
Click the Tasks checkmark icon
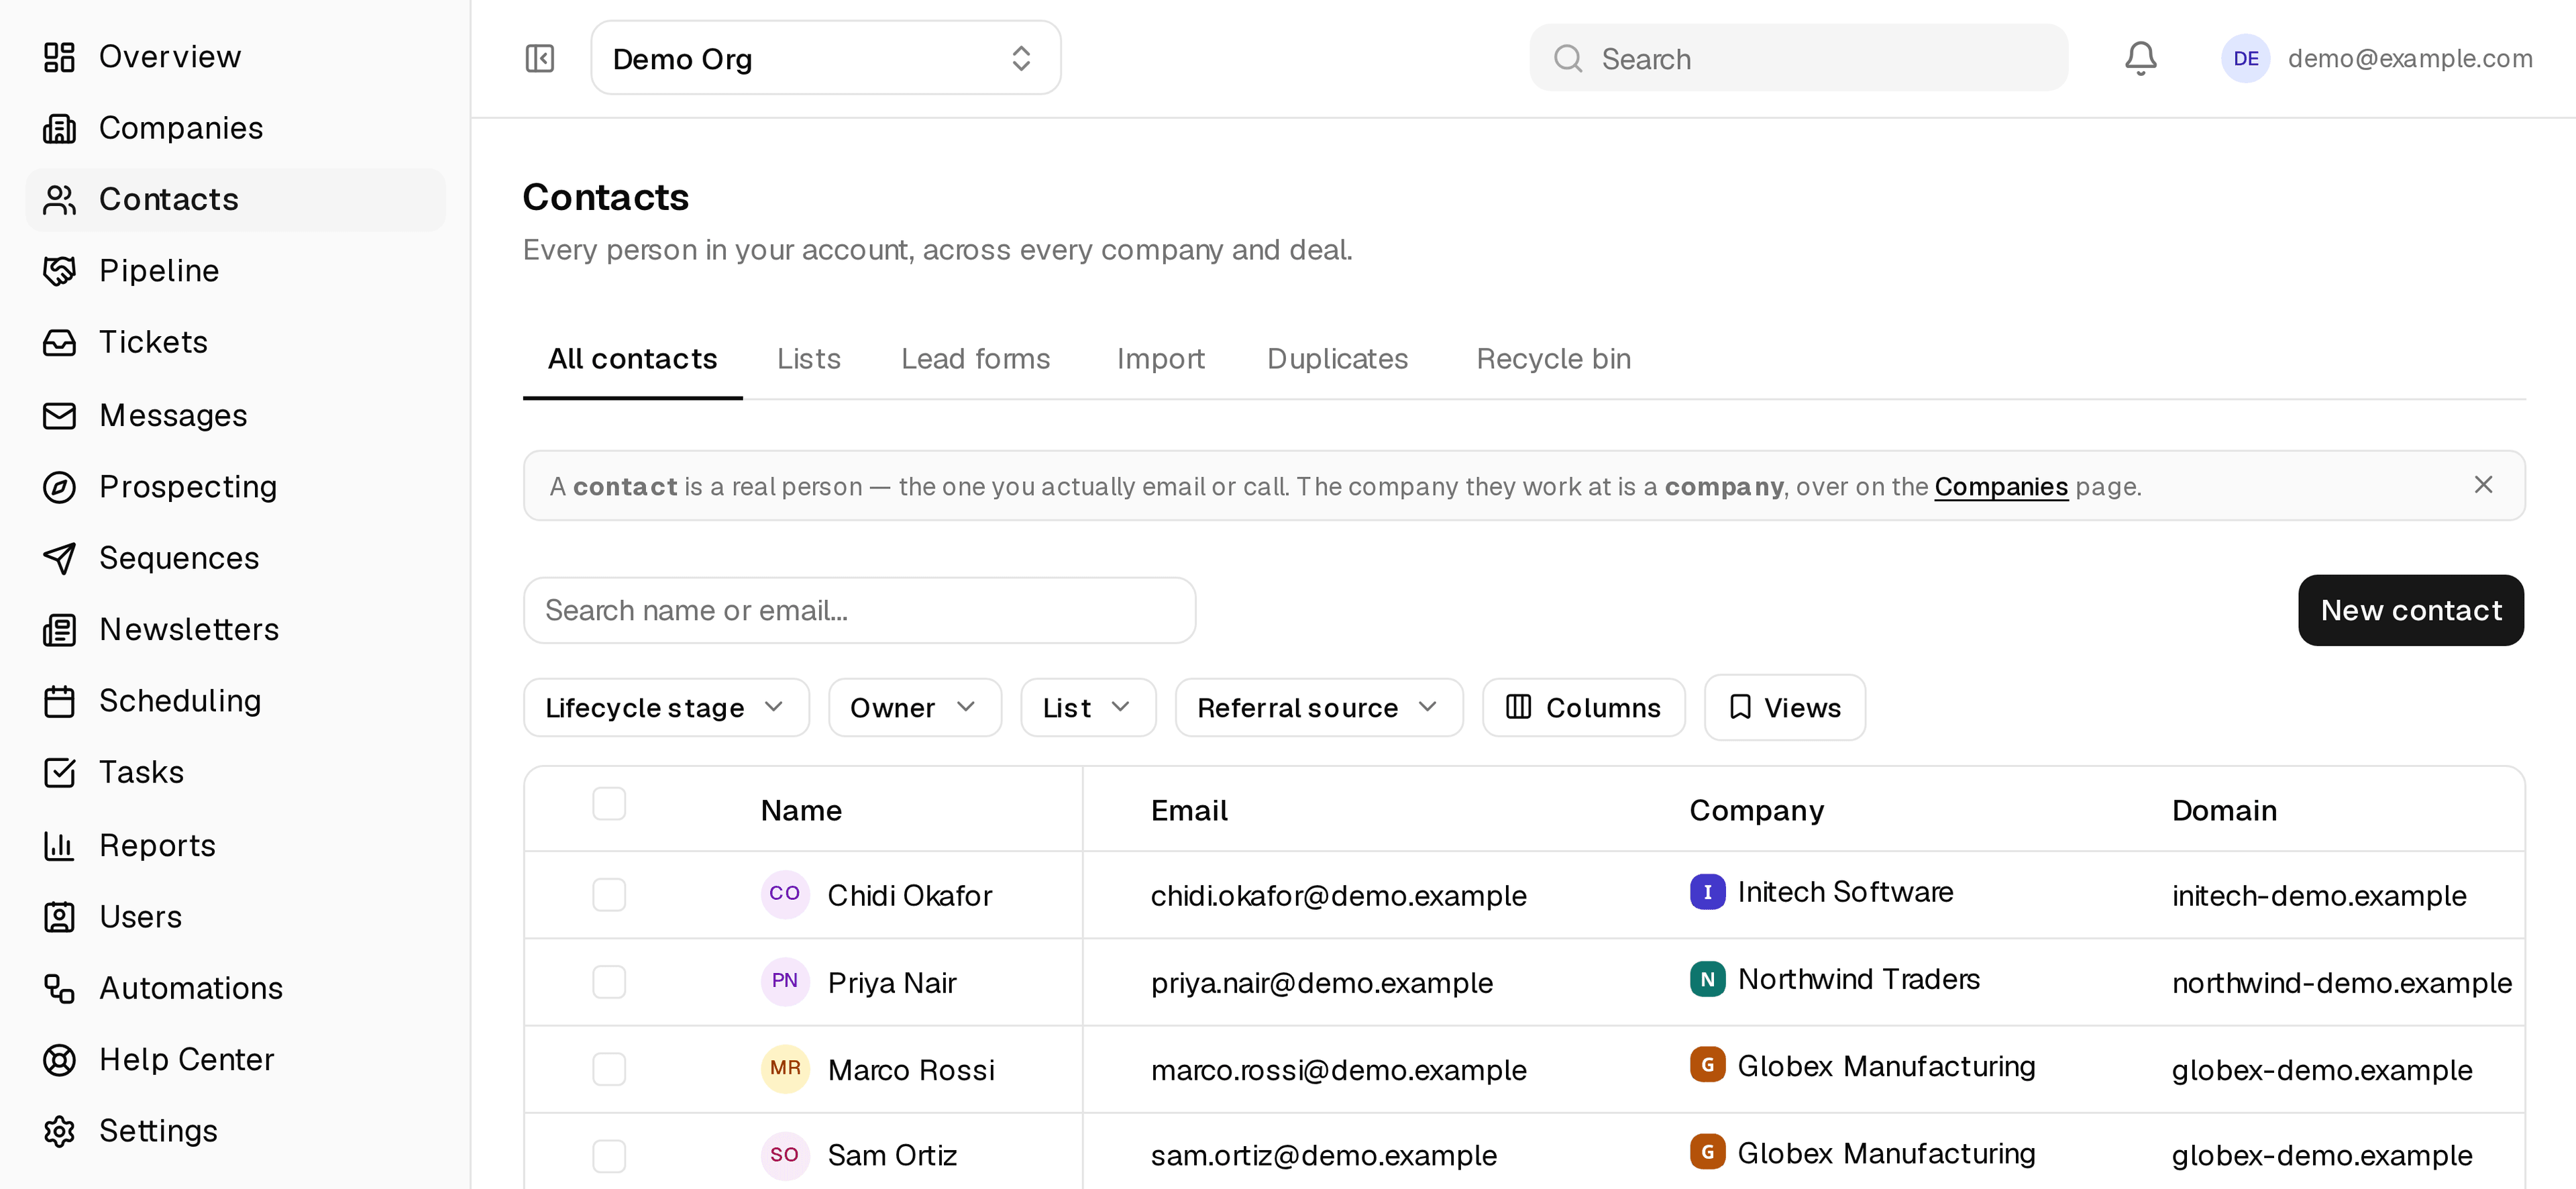pyautogui.click(x=59, y=773)
